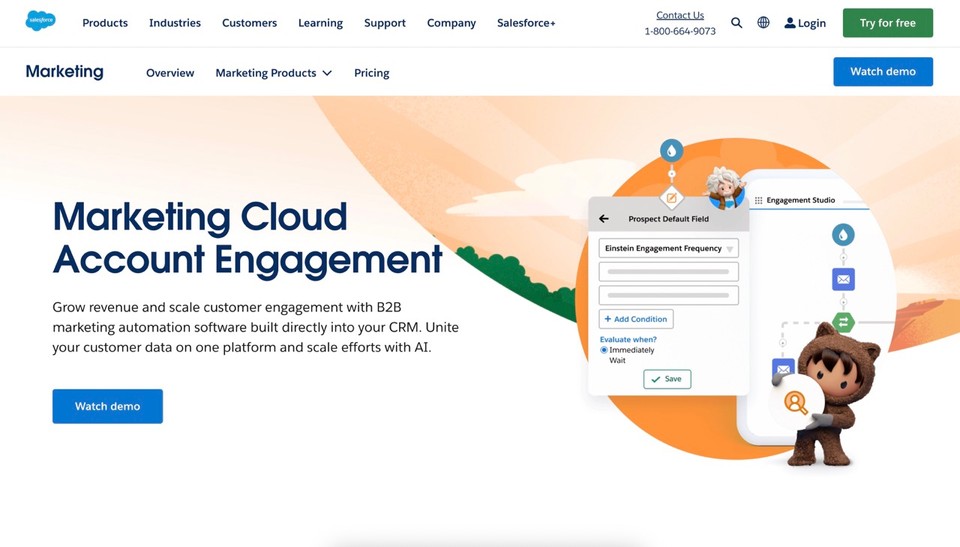Click the Evaluate when? label
960x547 pixels.
(x=628, y=339)
